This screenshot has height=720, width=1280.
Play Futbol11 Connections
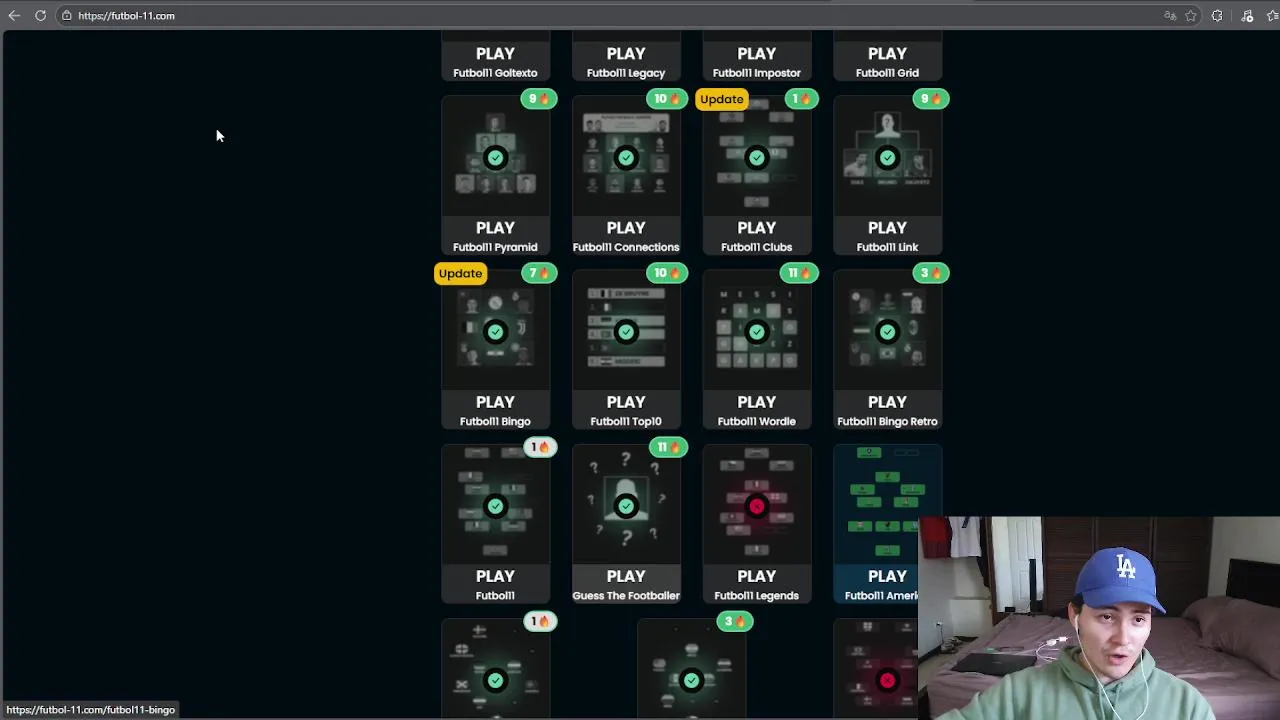click(x=626, y=228)
